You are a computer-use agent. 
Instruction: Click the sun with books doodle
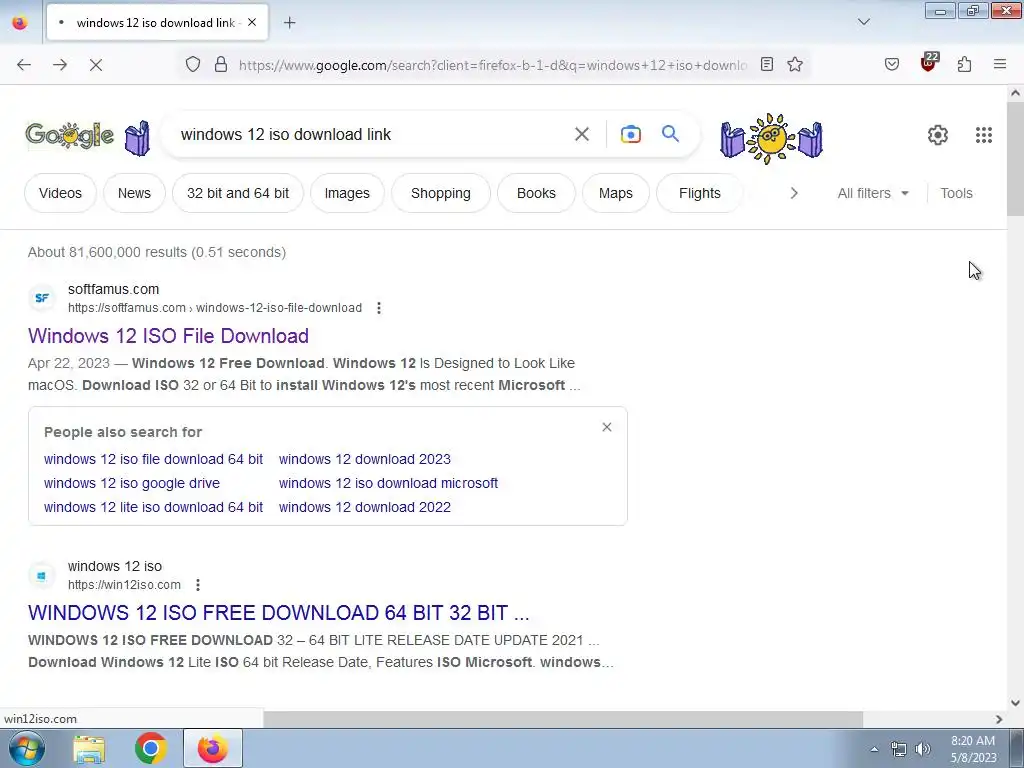[771, 138]
